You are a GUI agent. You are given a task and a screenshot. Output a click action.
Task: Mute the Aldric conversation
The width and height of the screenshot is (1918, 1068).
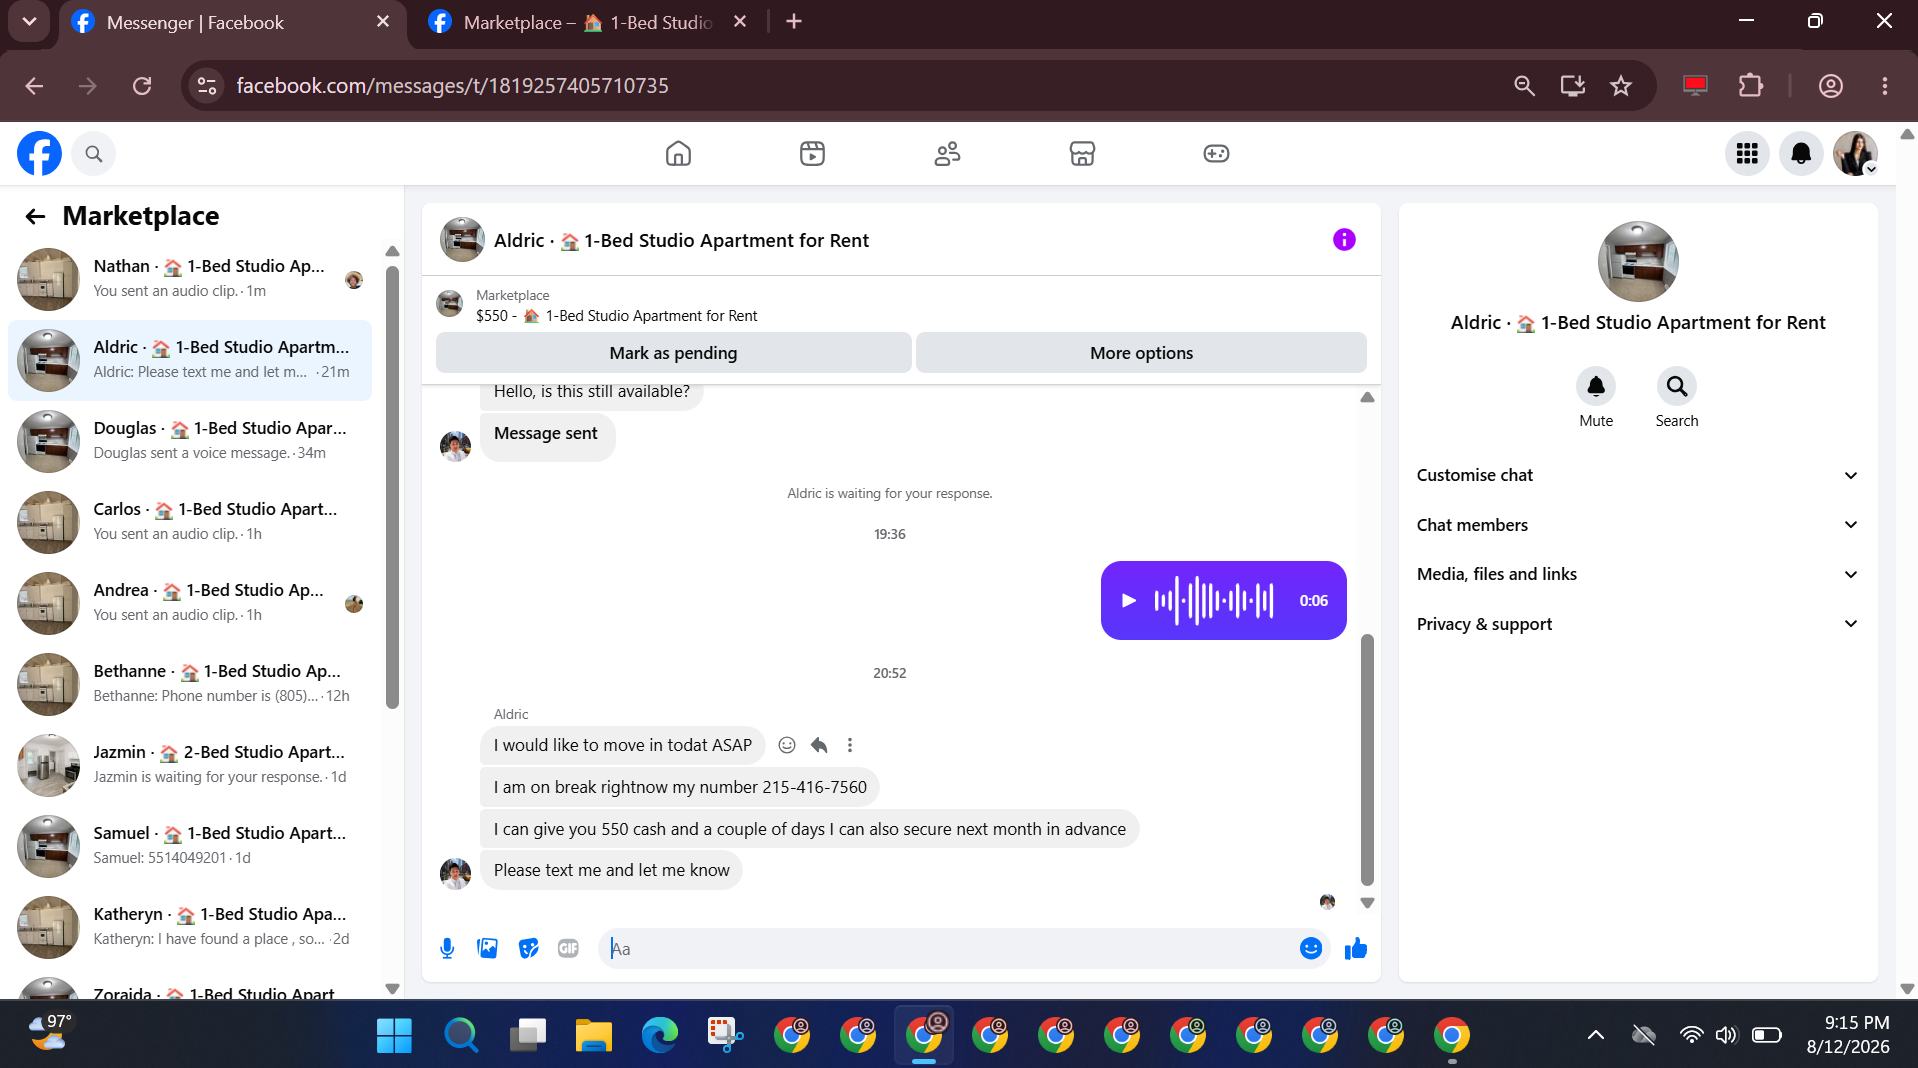[1596, 386]
